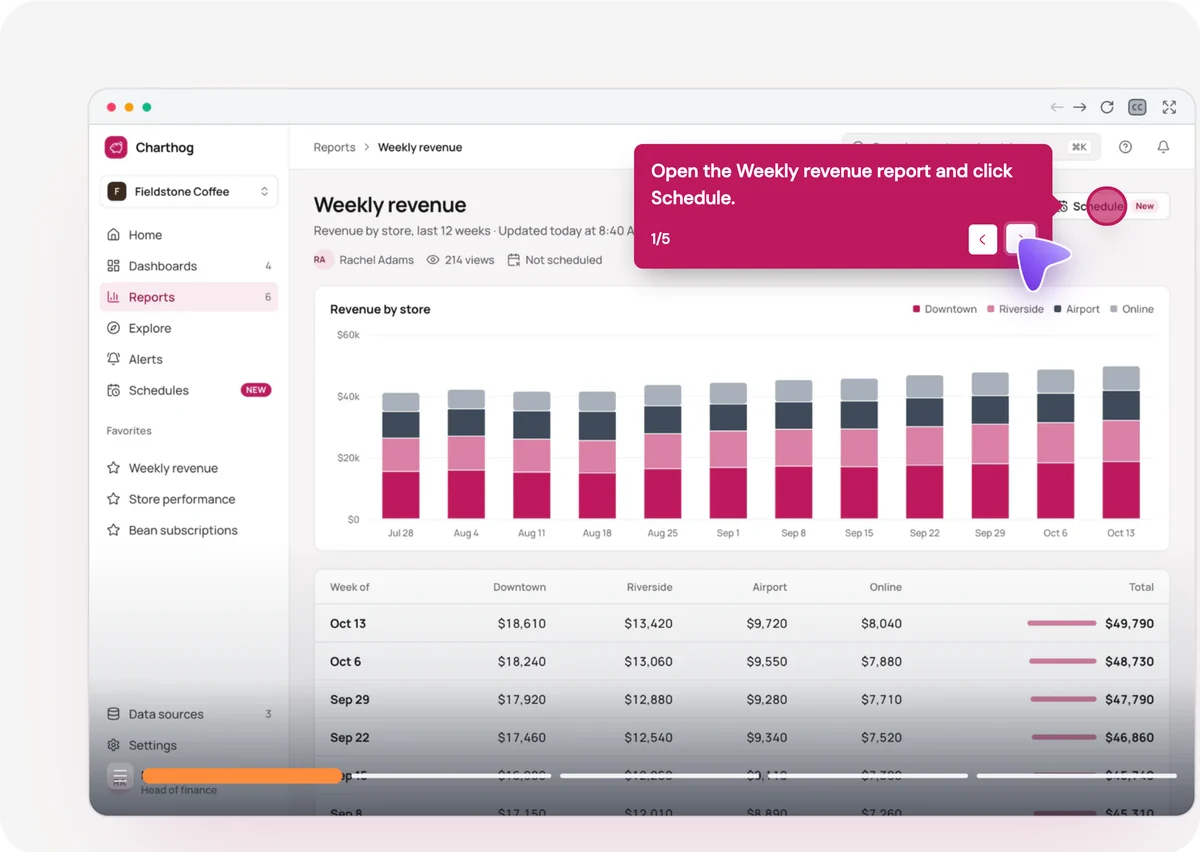This screenshot has height=852, width=1200.
Task: Click the $49,790 total cell
Action: [x=1129, y=623]
